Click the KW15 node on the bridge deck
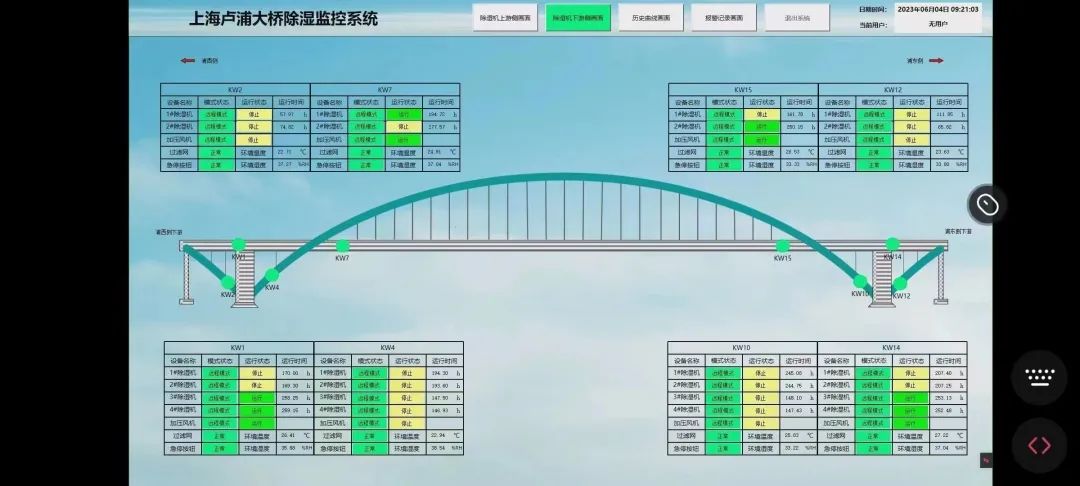The height and width of the screenshot is (486, 1080). (782, 246)
